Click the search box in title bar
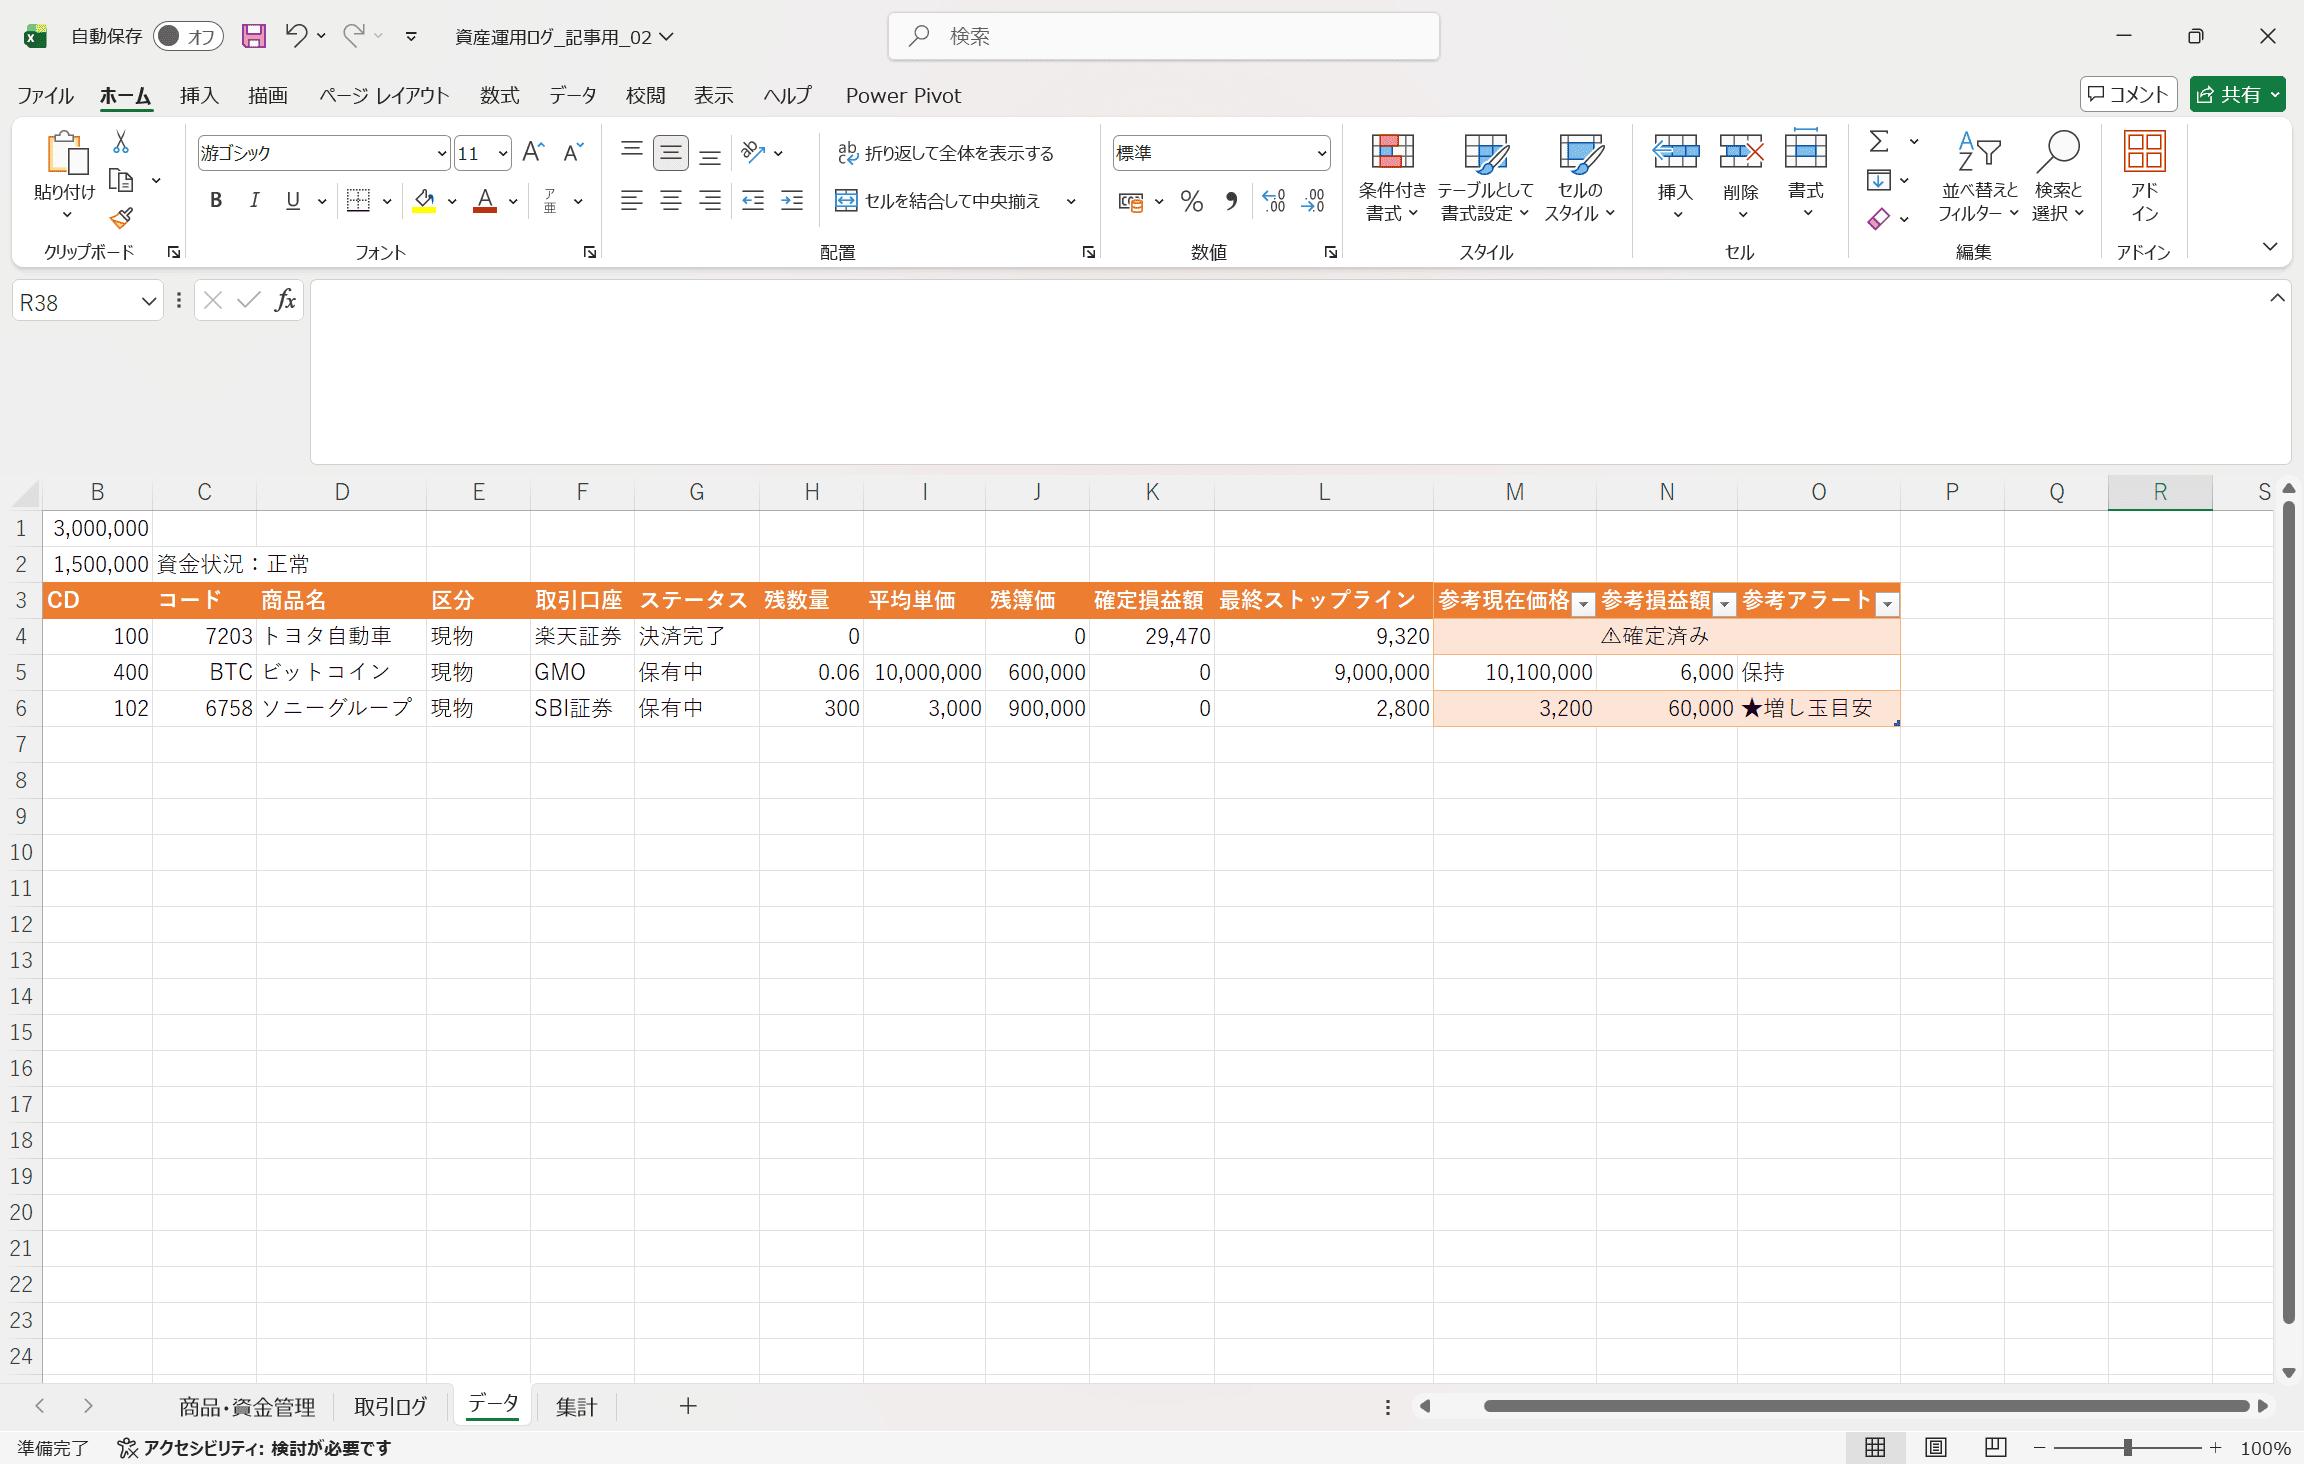Image resolution: width=2304 pixels, height=1464 pixels. pyautogui.click(x=1163, y=37)
